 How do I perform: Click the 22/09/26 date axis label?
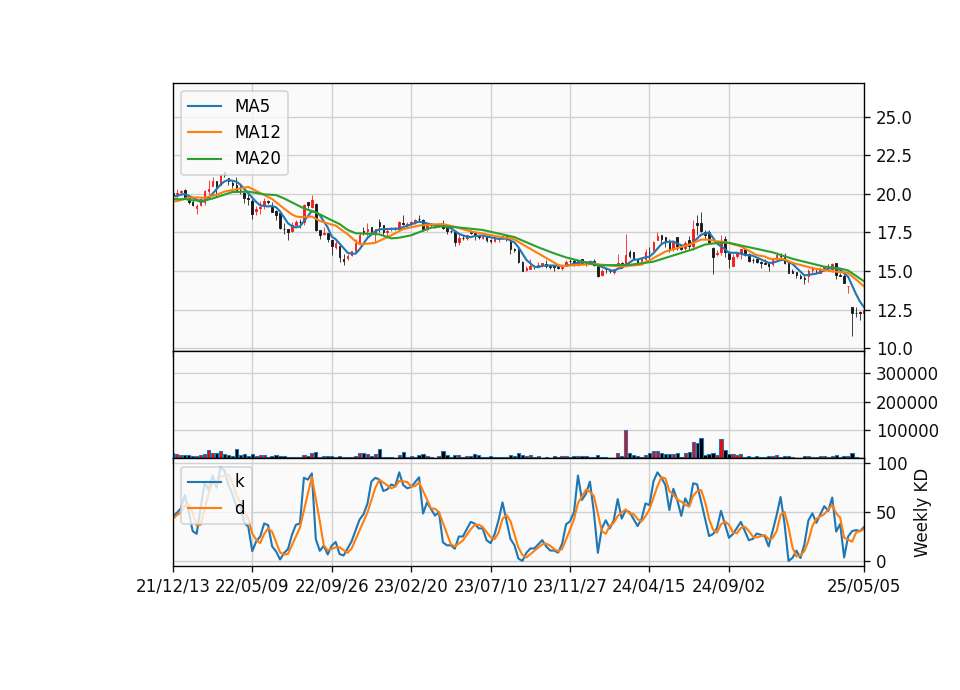pyautogui.click(x=331, y=587)
